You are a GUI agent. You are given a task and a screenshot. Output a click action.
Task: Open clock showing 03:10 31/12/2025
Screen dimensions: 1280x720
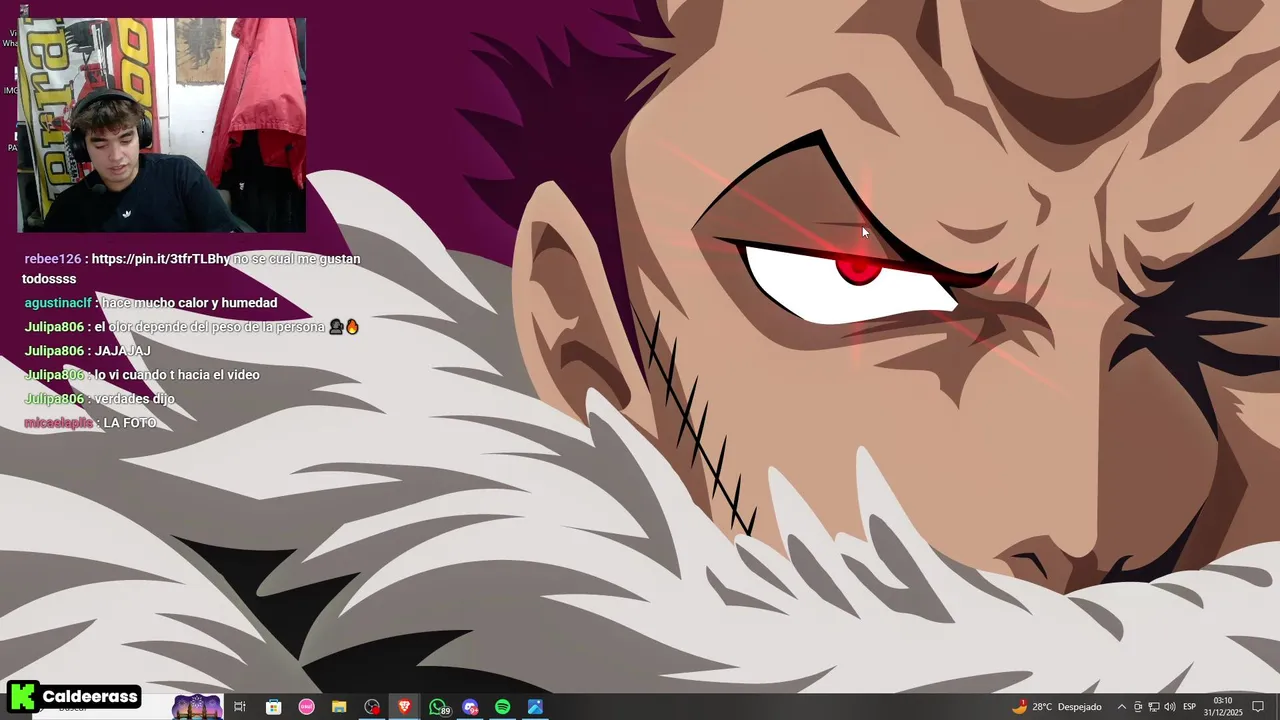[x=1223, y=707]
